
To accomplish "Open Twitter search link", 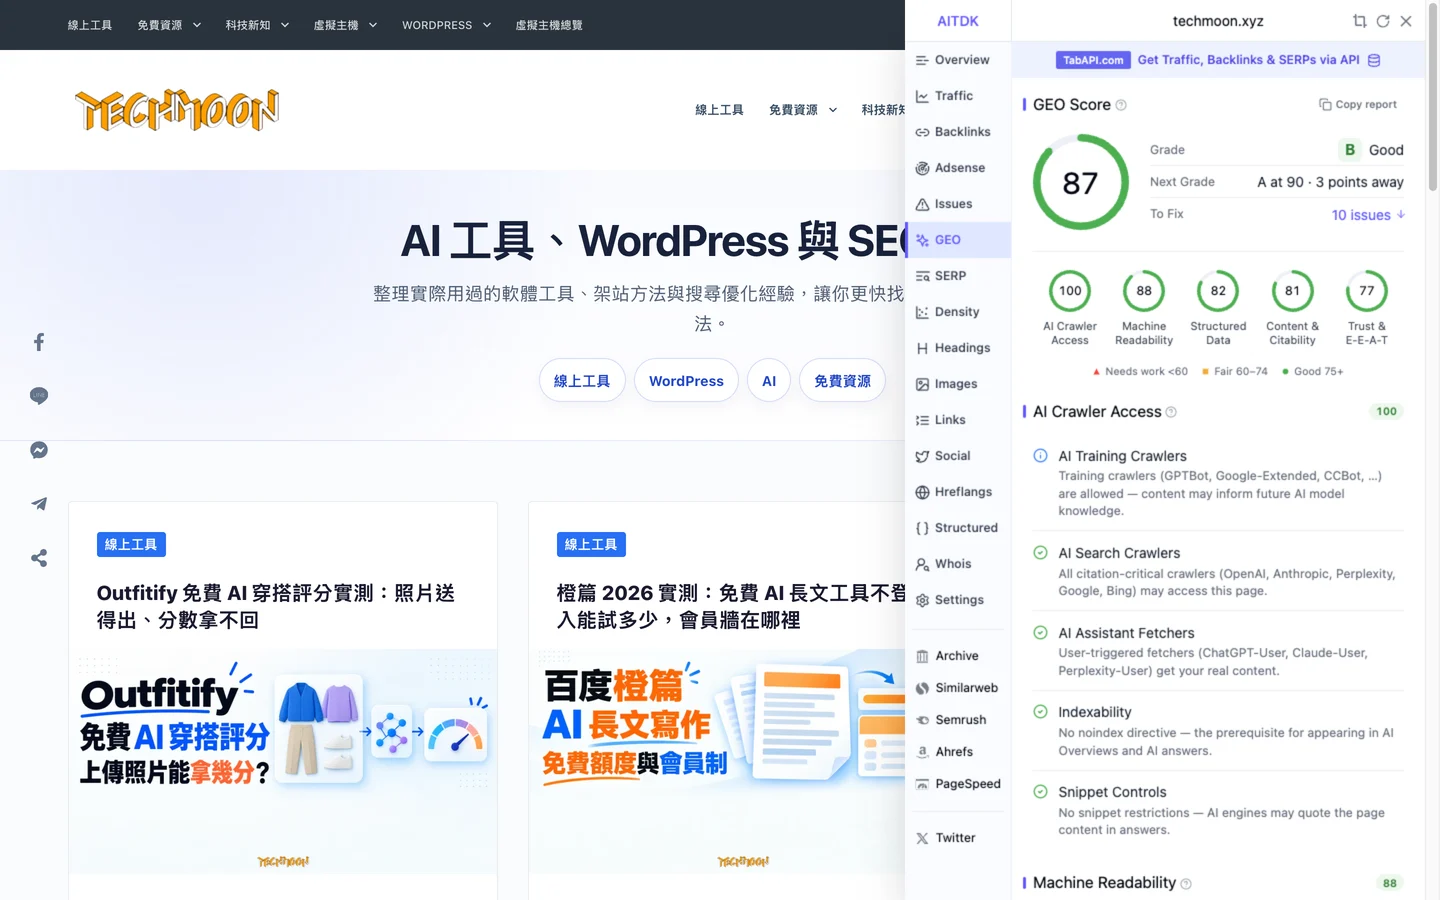I will [x=957, y=838].
